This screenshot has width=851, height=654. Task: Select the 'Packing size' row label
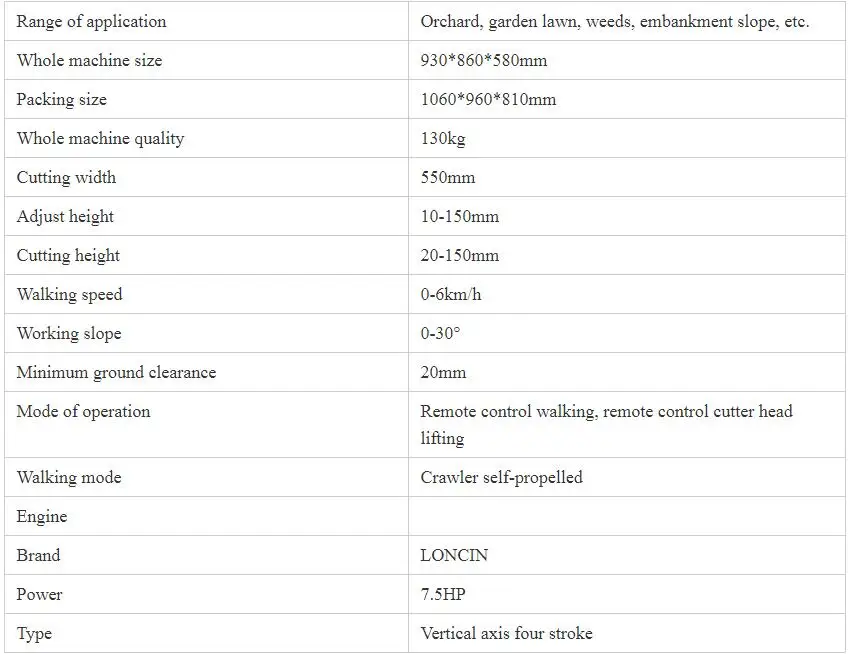(x=61, y=99)
